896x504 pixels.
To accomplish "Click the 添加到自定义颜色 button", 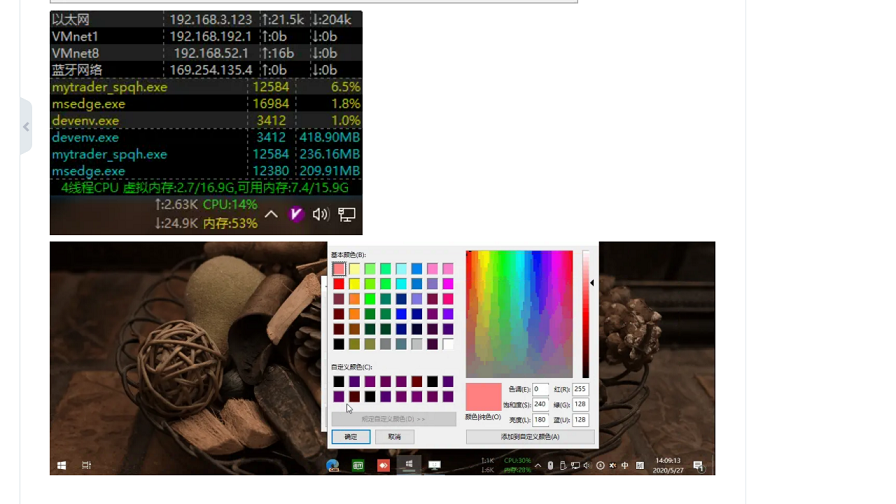I will 530,437.
